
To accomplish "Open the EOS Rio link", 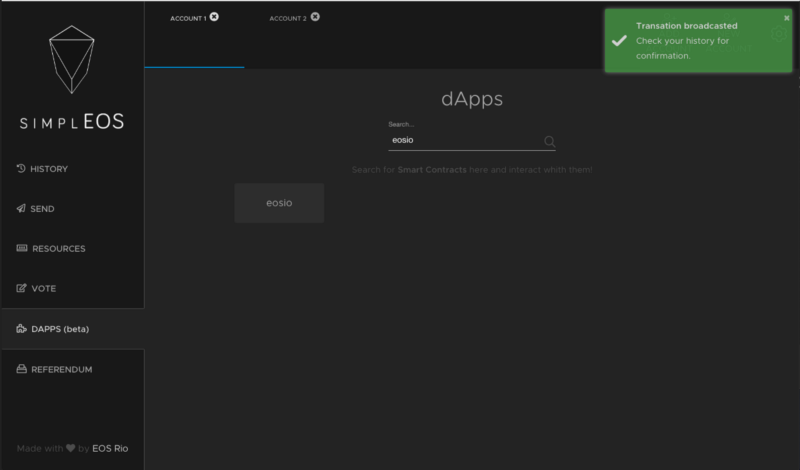I will [110, 449].
